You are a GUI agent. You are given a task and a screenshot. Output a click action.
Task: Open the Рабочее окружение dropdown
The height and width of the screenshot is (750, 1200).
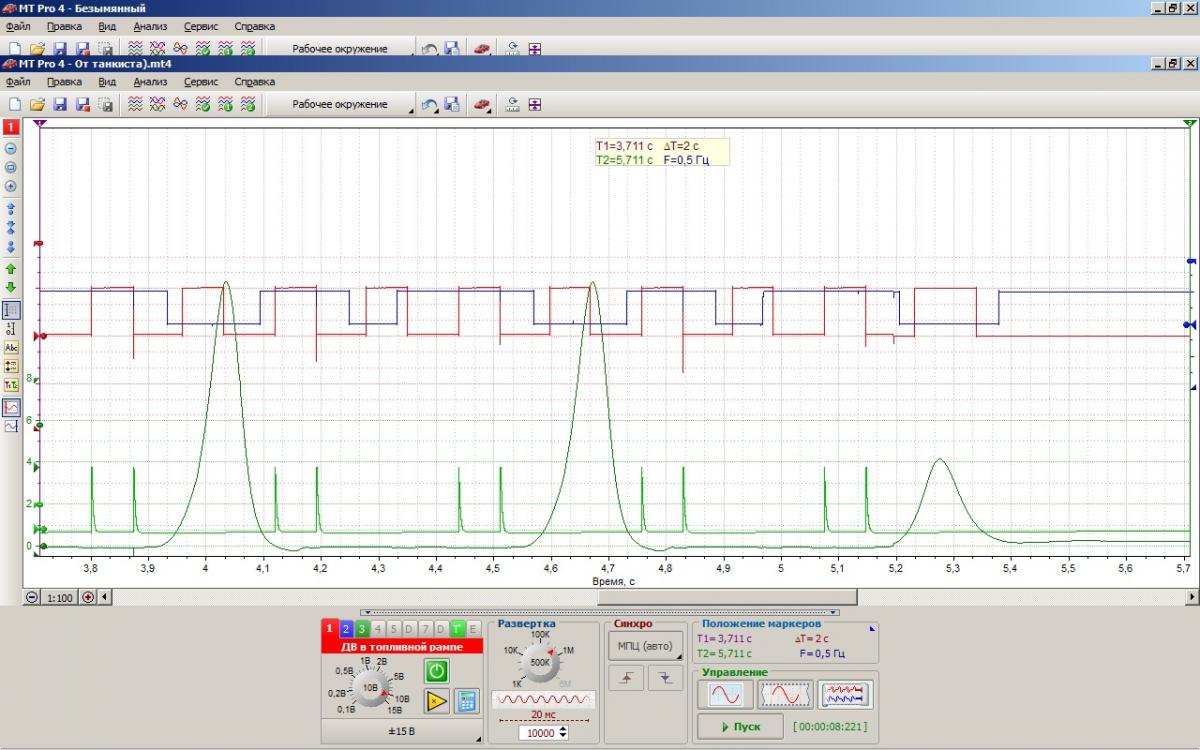340,104
